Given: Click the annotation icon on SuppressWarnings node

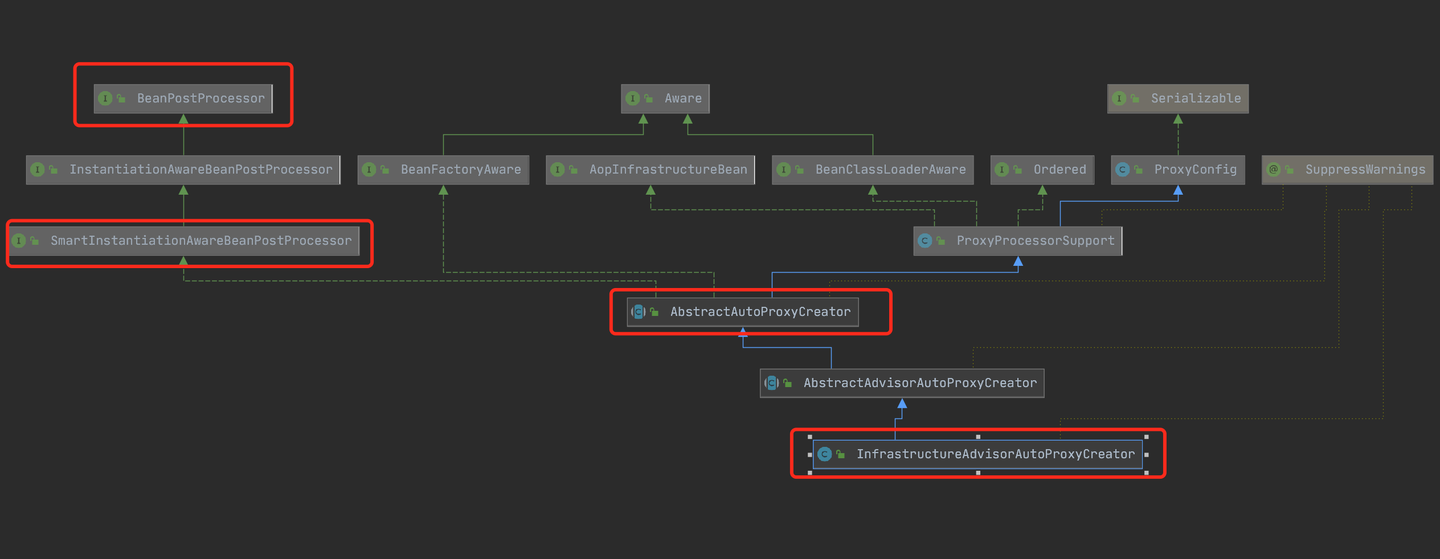Looking at the screenshot, I should 1273,169.
